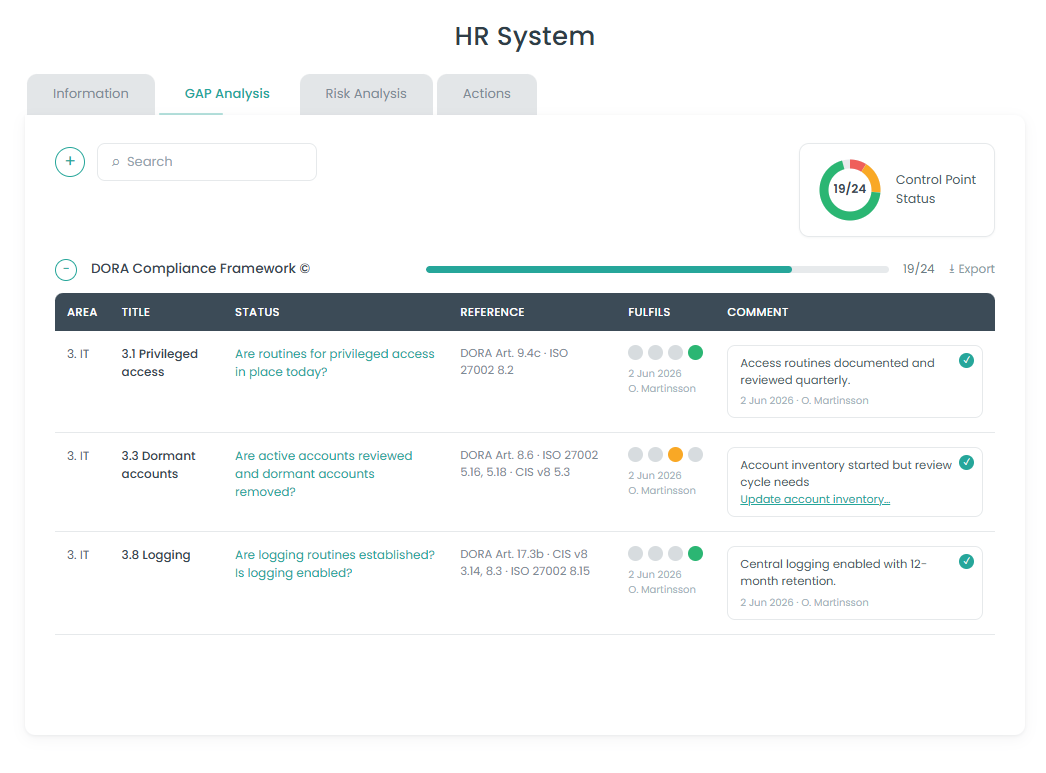
Task: Click the REFERENCE column header
Action: (x=492, y=312)
